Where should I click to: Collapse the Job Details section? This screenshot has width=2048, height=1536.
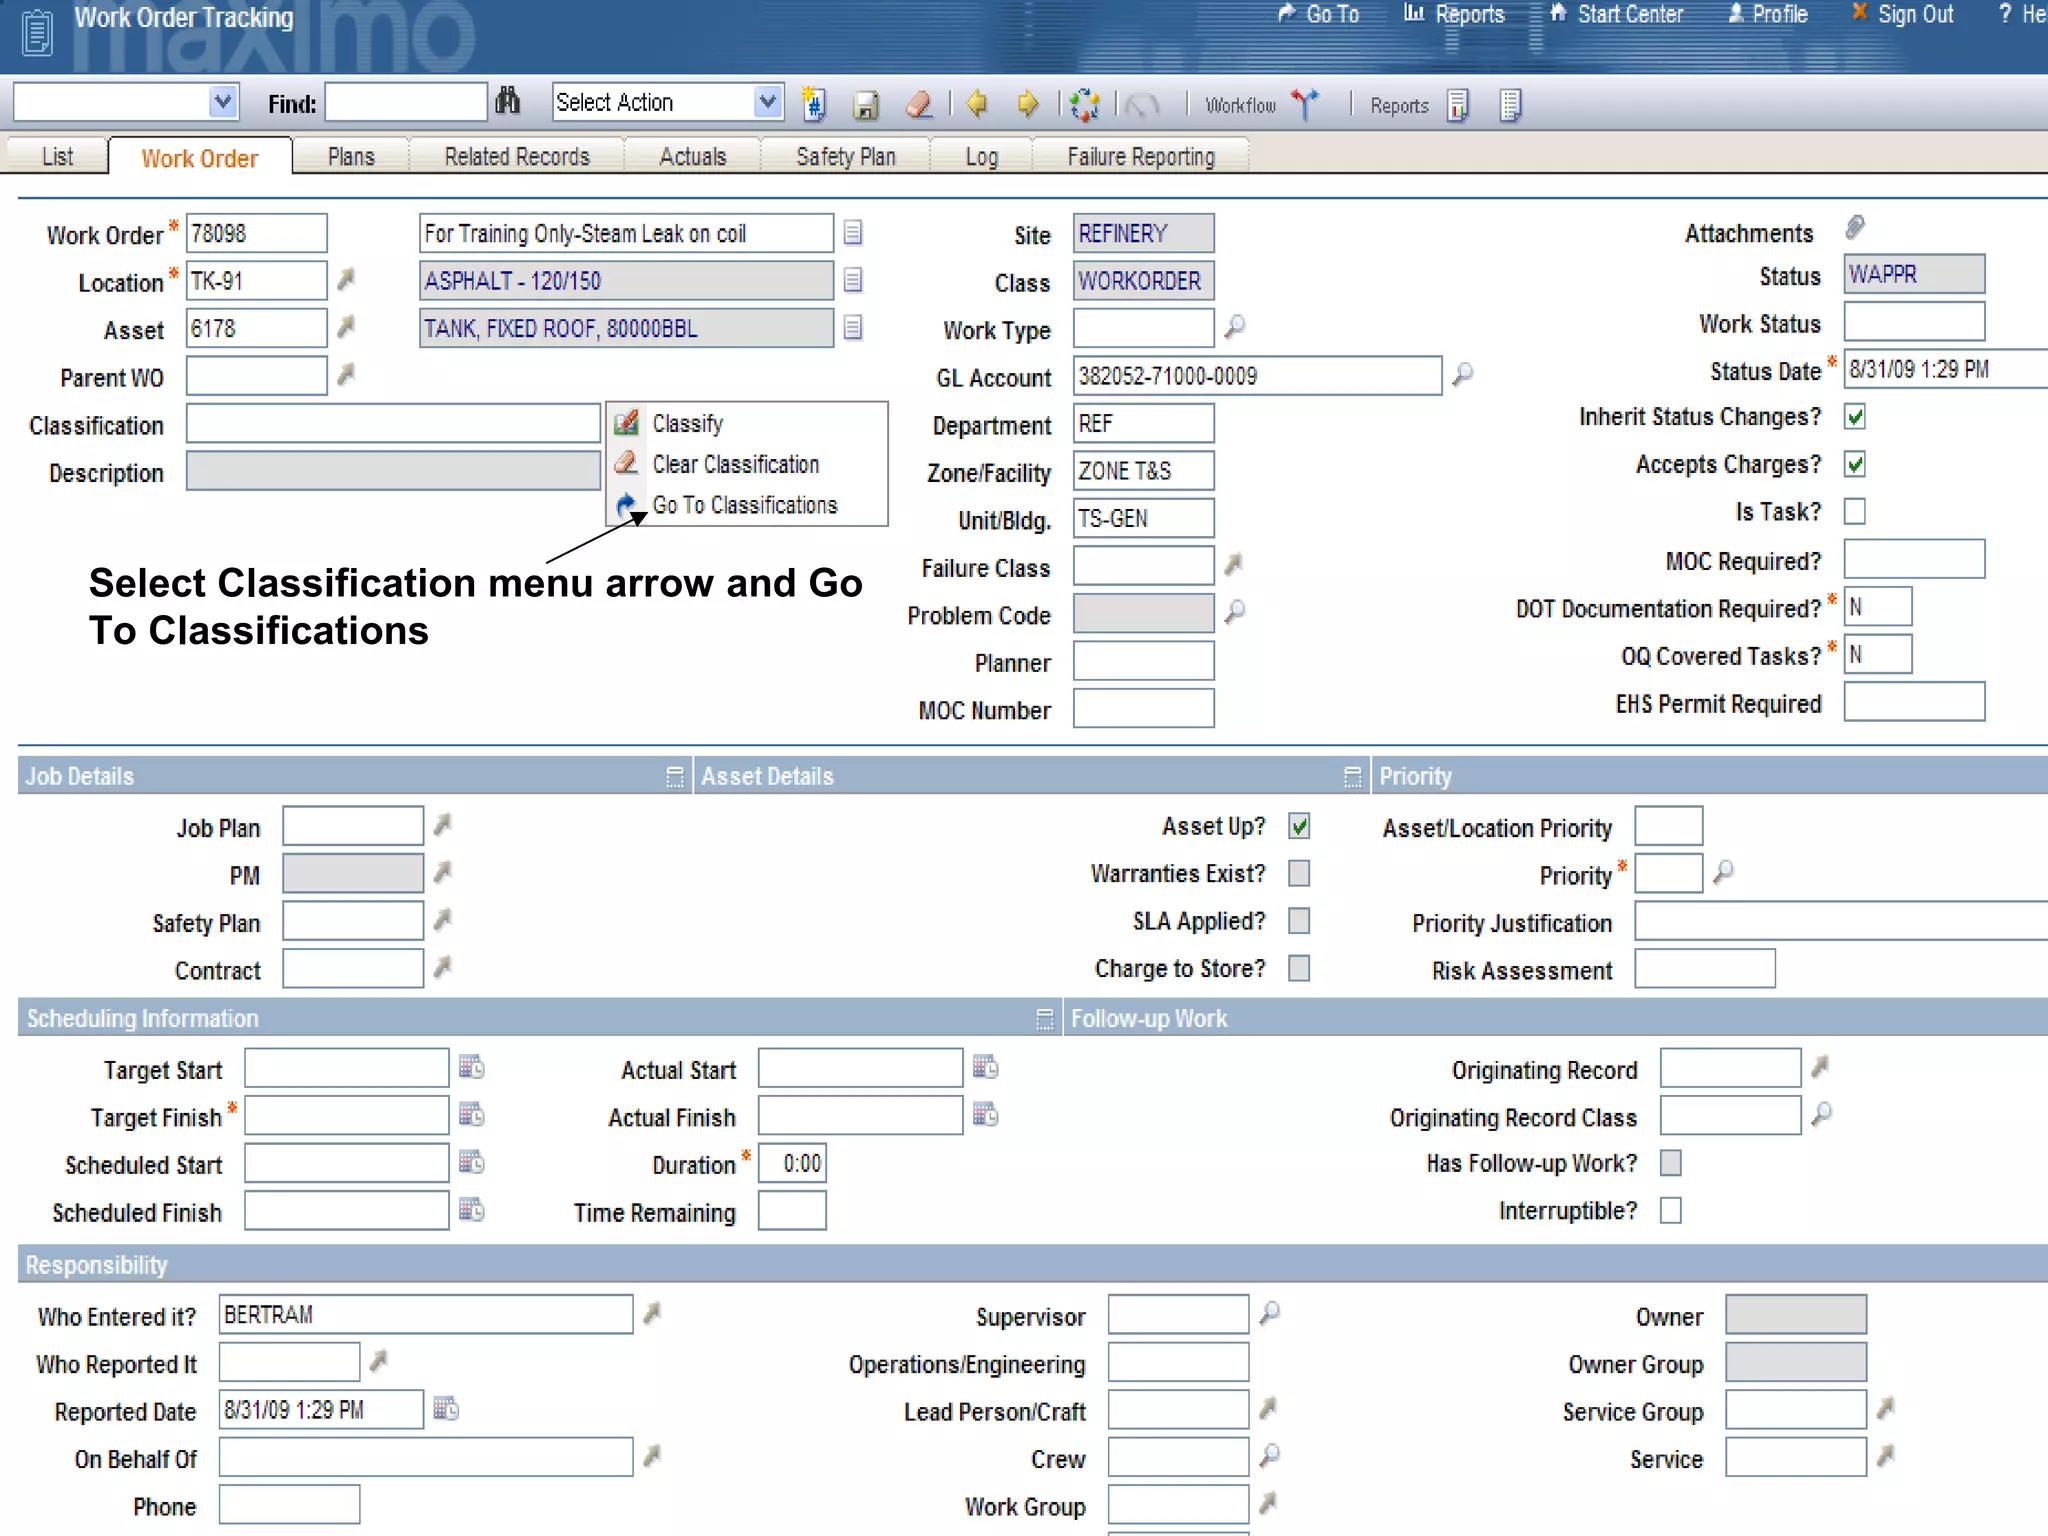pyautogui.click(x=675, y=776)
